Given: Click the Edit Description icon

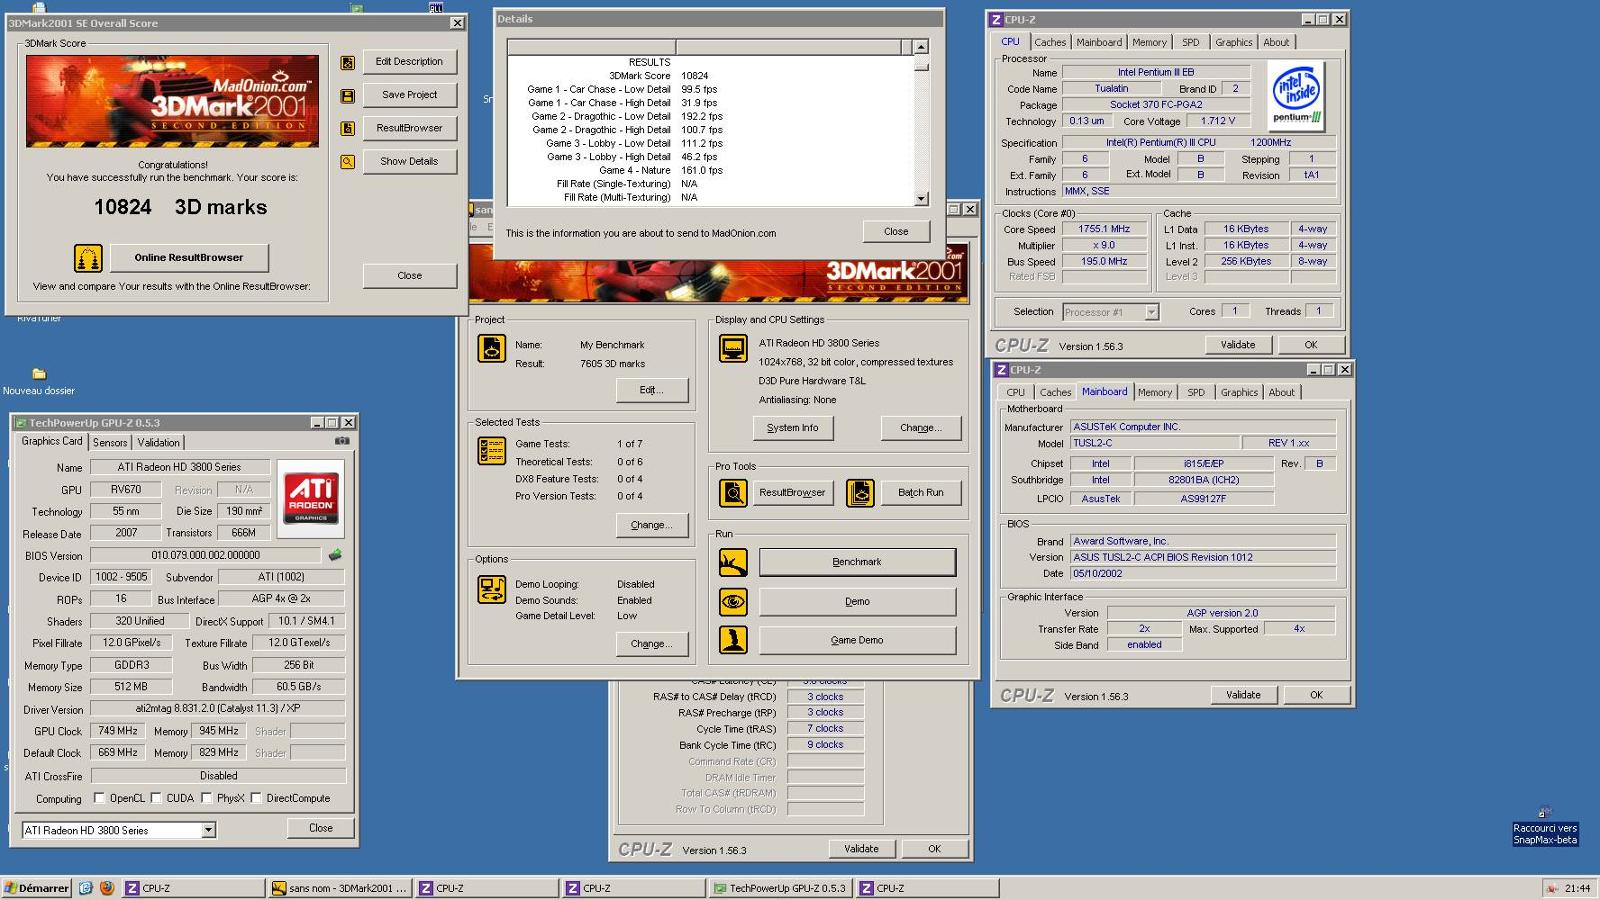Looking at the screenshot, I should pyautogui.click(x=347, y=62).
